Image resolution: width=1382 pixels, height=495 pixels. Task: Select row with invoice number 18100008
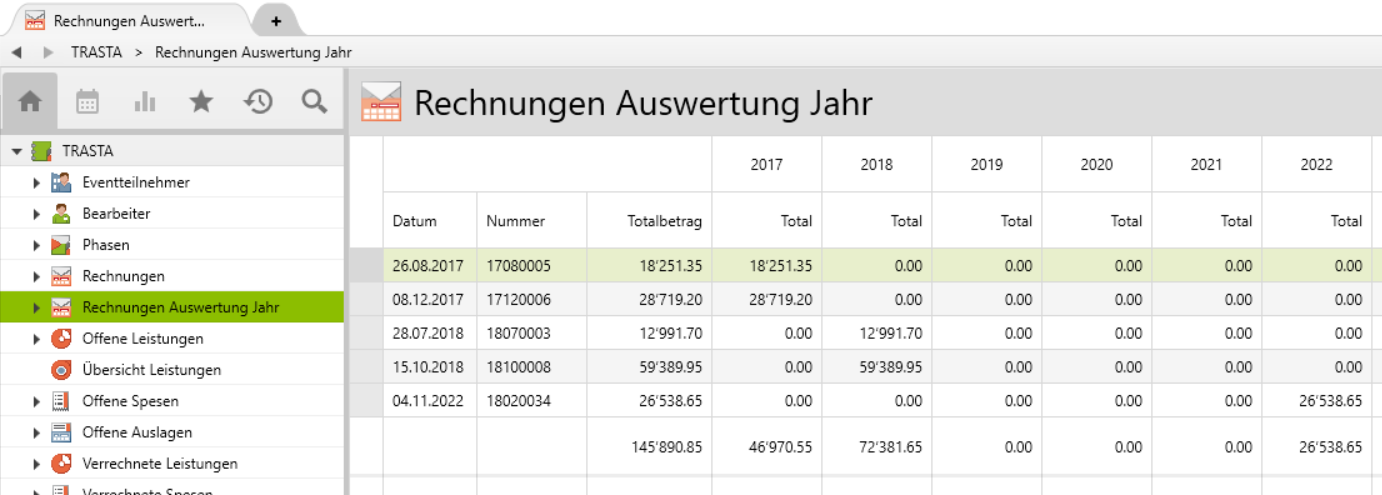click(518, 367)
